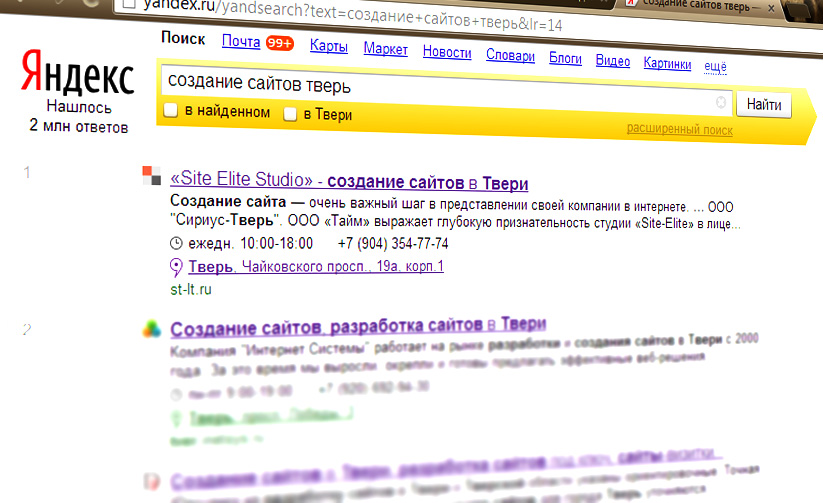Go to the Новости section
The height and width of the screenshot is (503, 823).
[x=447, y=51]
